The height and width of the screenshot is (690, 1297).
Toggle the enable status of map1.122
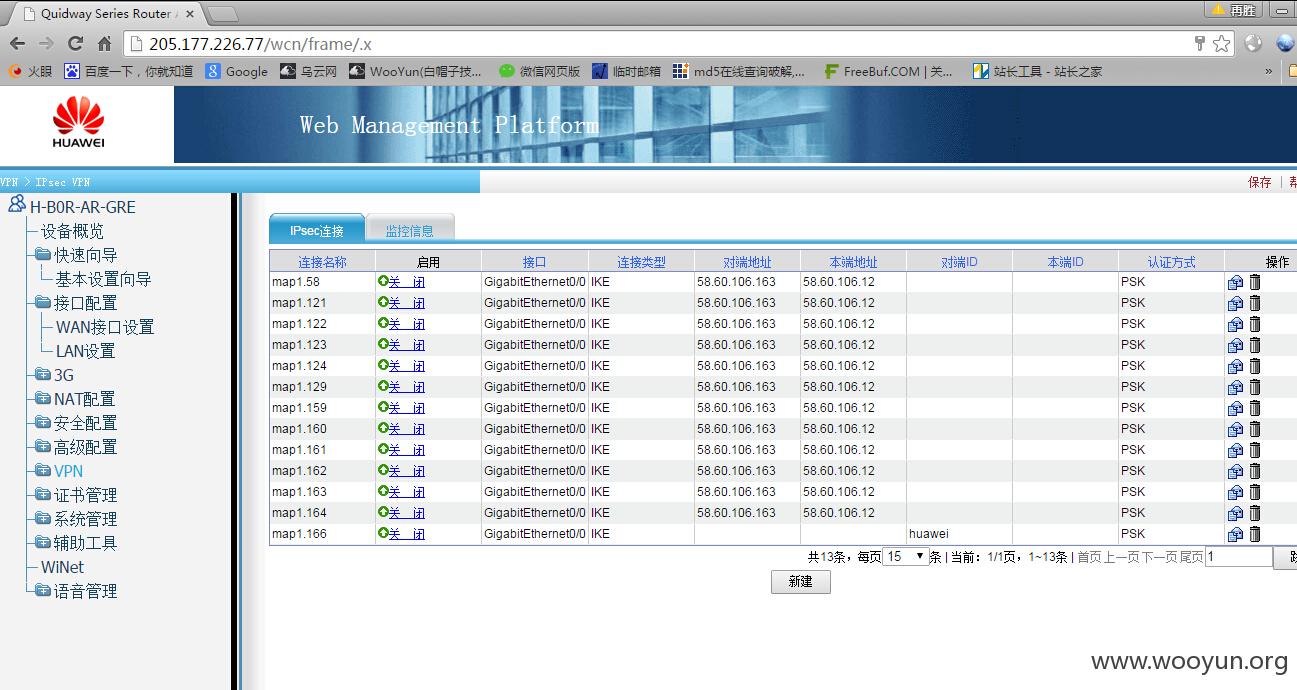tap(401, 324)
